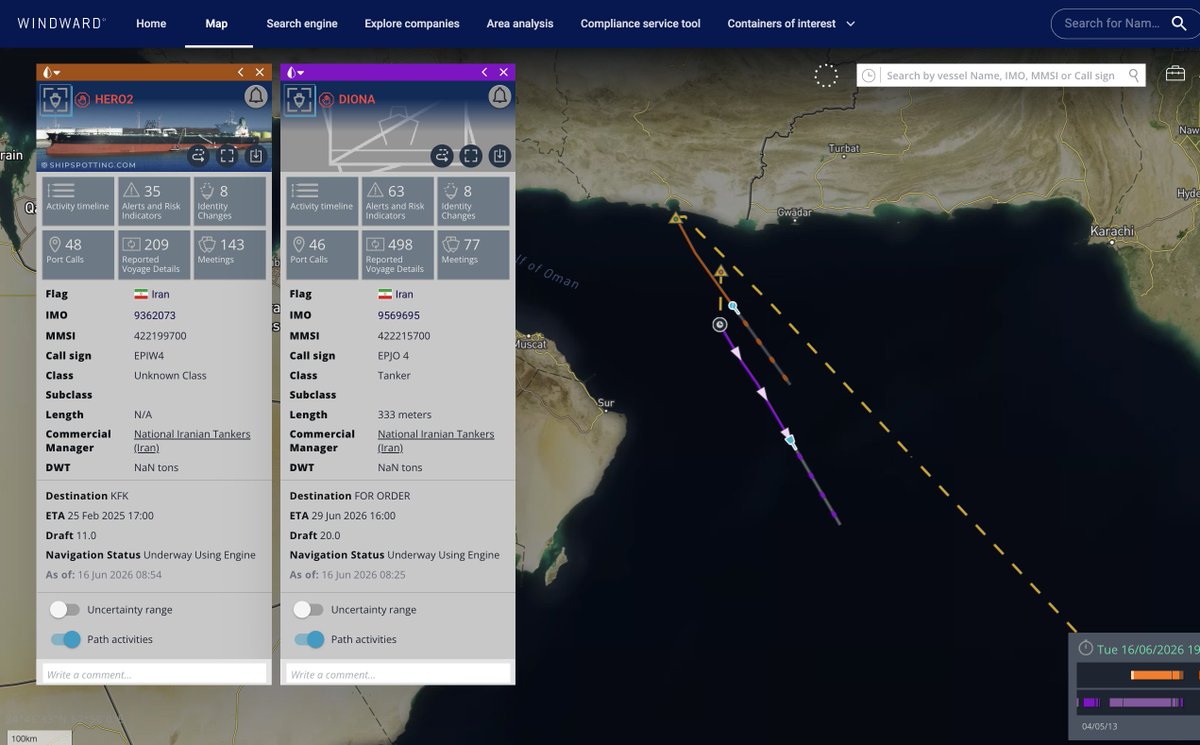This screenshot has height=745, width=1200.
Task: Download DIONA vessel report
Action: [x=500, y=156]
